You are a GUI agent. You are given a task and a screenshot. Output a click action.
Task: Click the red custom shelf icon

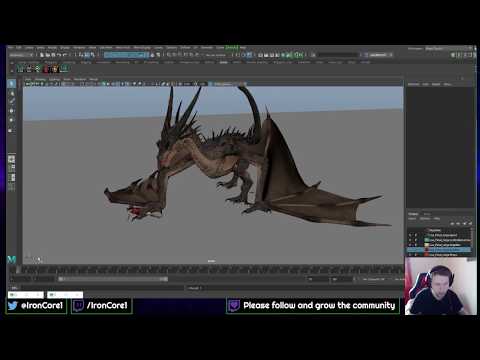[x=46, y=69]
